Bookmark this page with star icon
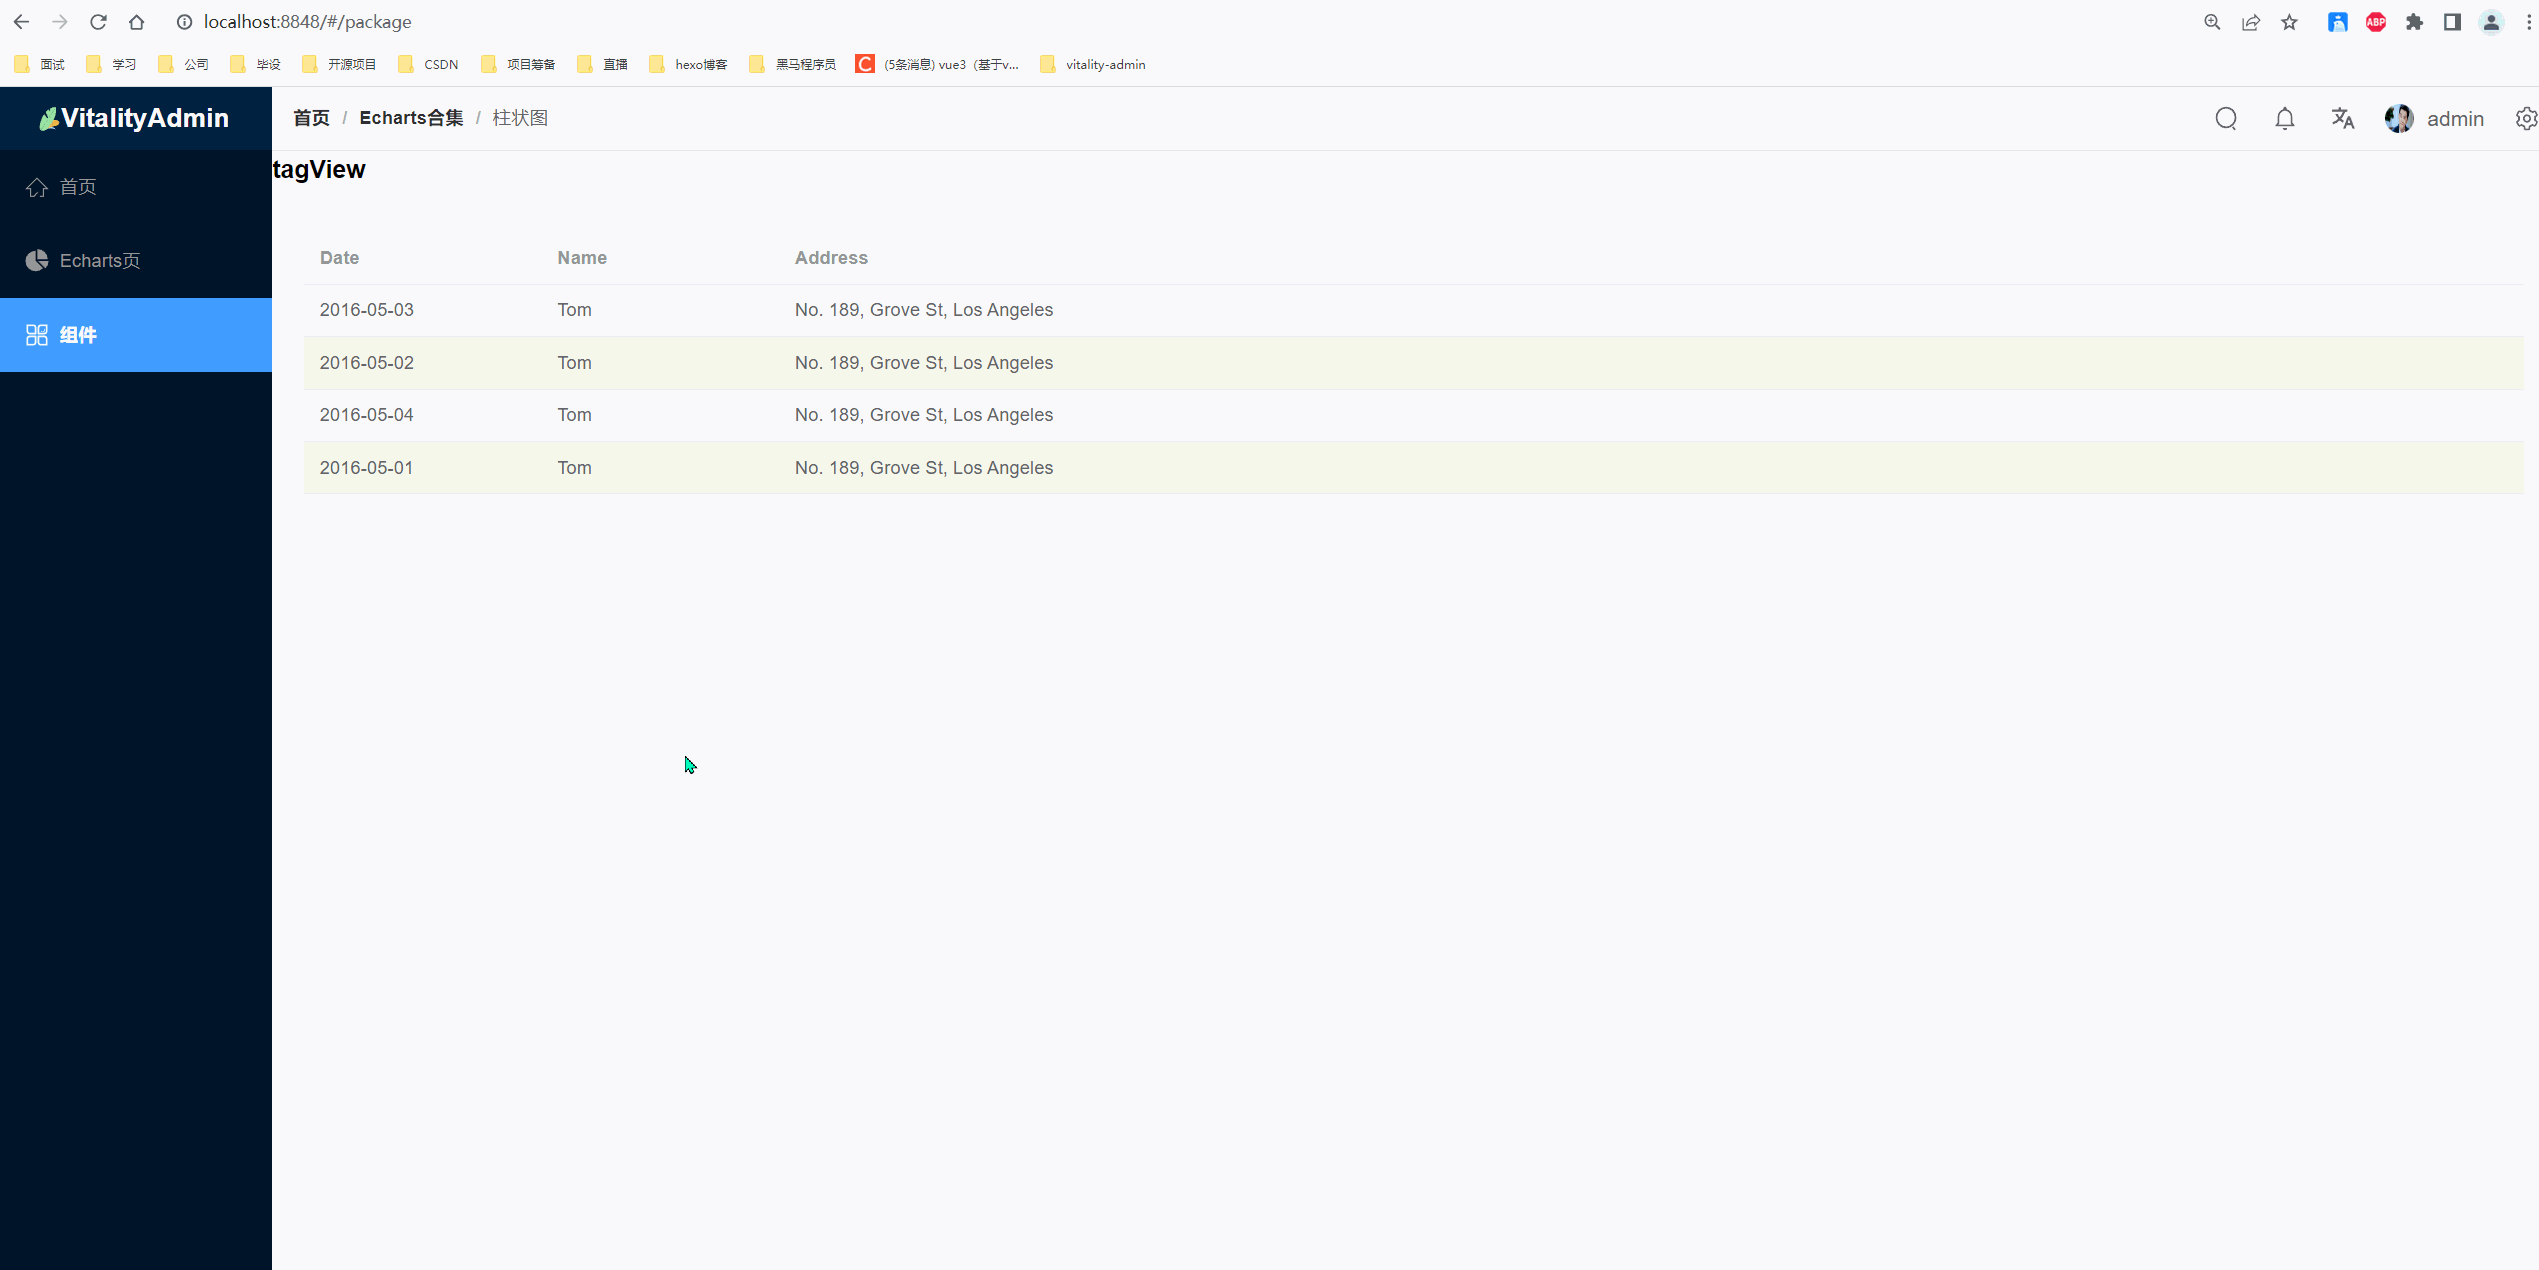The width and height of the screenshot is (2539, 1270). pyautogui.click(x=2289, y=22)
